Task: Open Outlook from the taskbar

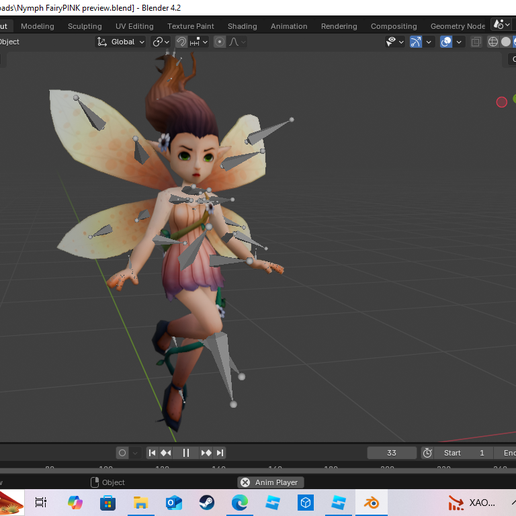Action: [174, 503]
